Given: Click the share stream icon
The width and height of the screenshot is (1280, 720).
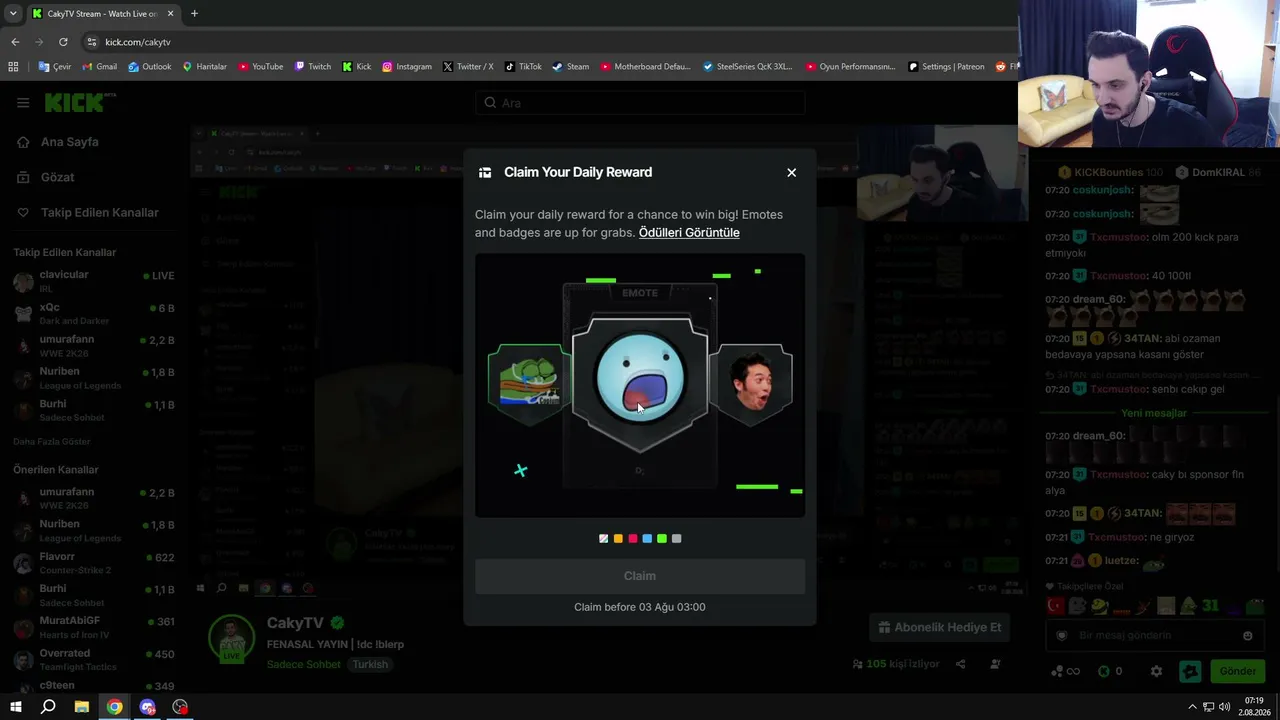Looking at the screenshot, I should pos(961,664).
